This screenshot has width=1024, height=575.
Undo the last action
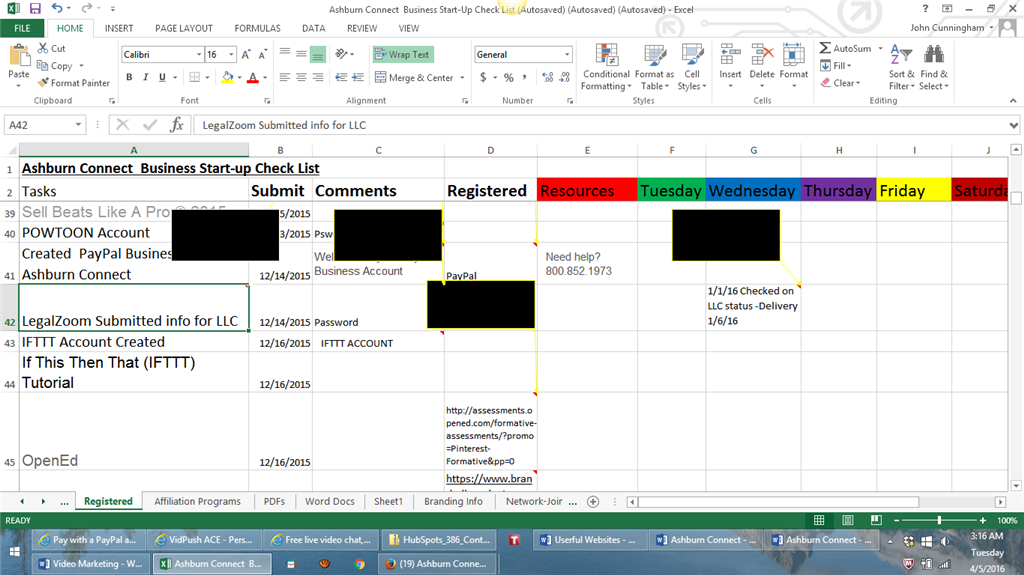tap(57, 8)
